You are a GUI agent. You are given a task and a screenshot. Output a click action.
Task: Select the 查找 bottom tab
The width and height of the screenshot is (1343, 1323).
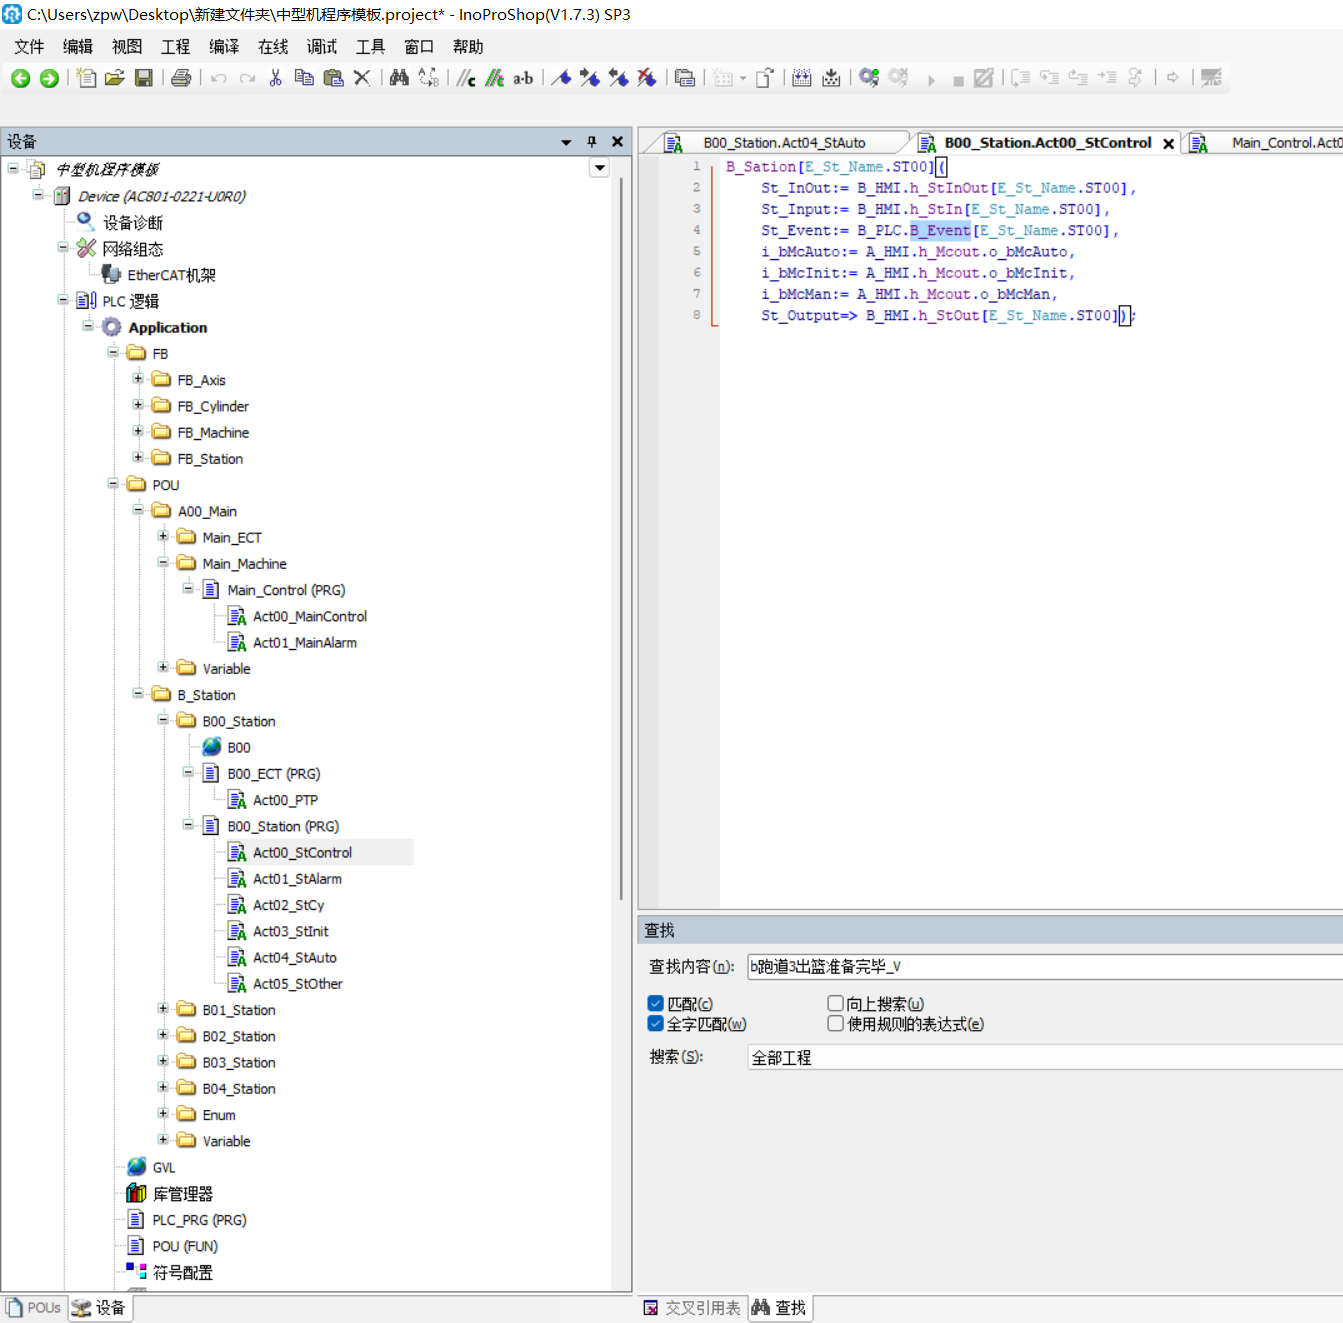click(x=779, y=1308)
